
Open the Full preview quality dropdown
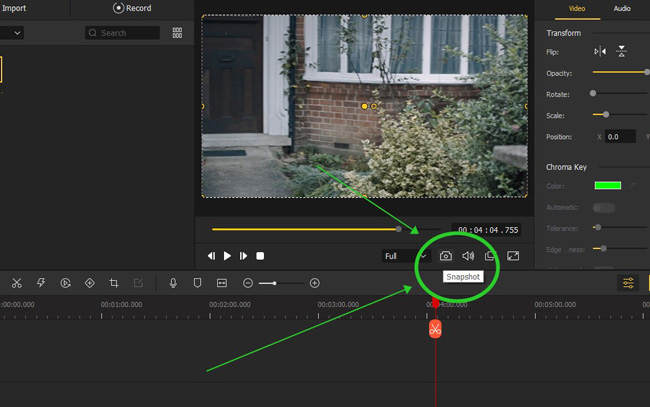pos(406,256)
